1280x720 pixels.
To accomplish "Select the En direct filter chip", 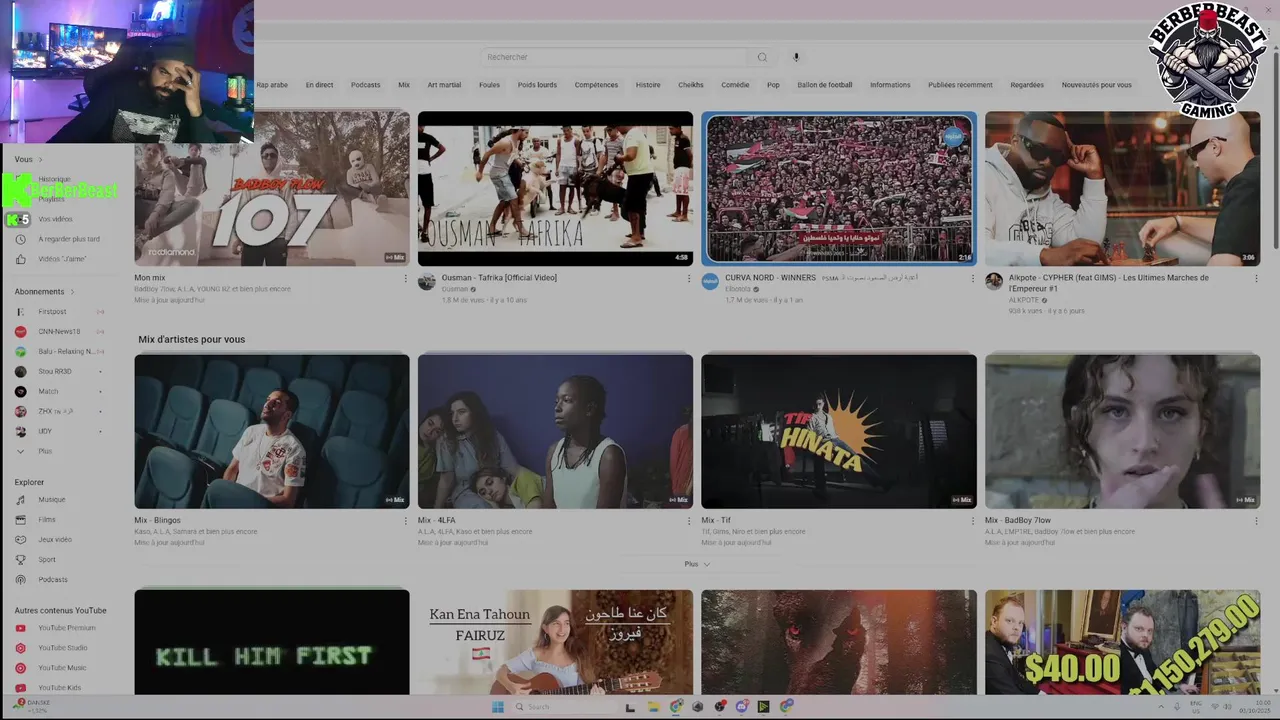I will click(x=319, y=85).
